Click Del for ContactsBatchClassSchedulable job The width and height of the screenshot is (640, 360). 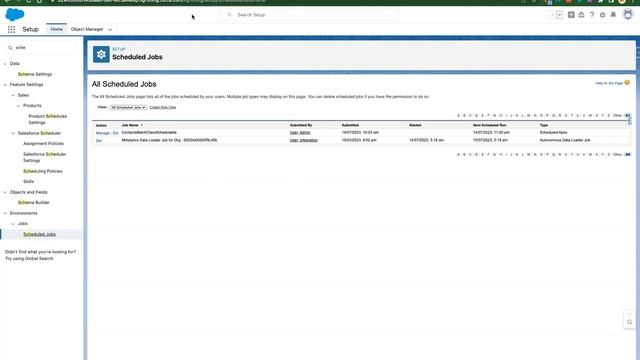tap(116, 133)
